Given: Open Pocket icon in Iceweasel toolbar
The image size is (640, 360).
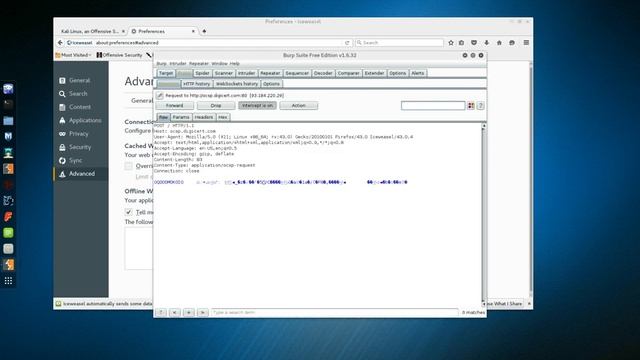Looking at the screenshot, I should coord(474,42).
